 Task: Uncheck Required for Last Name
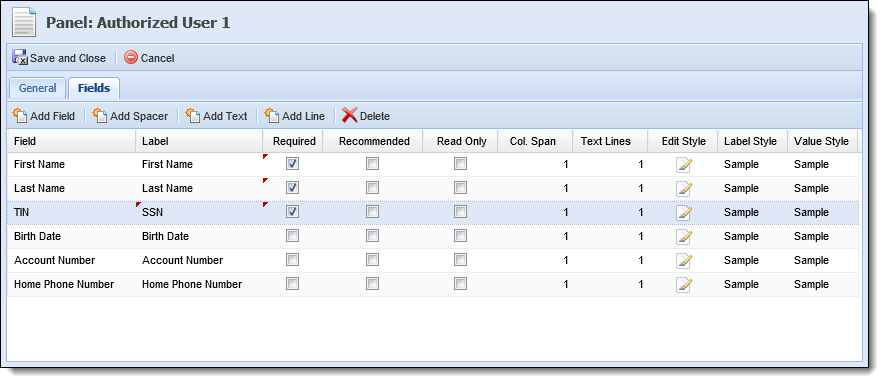tap(292, 187)
